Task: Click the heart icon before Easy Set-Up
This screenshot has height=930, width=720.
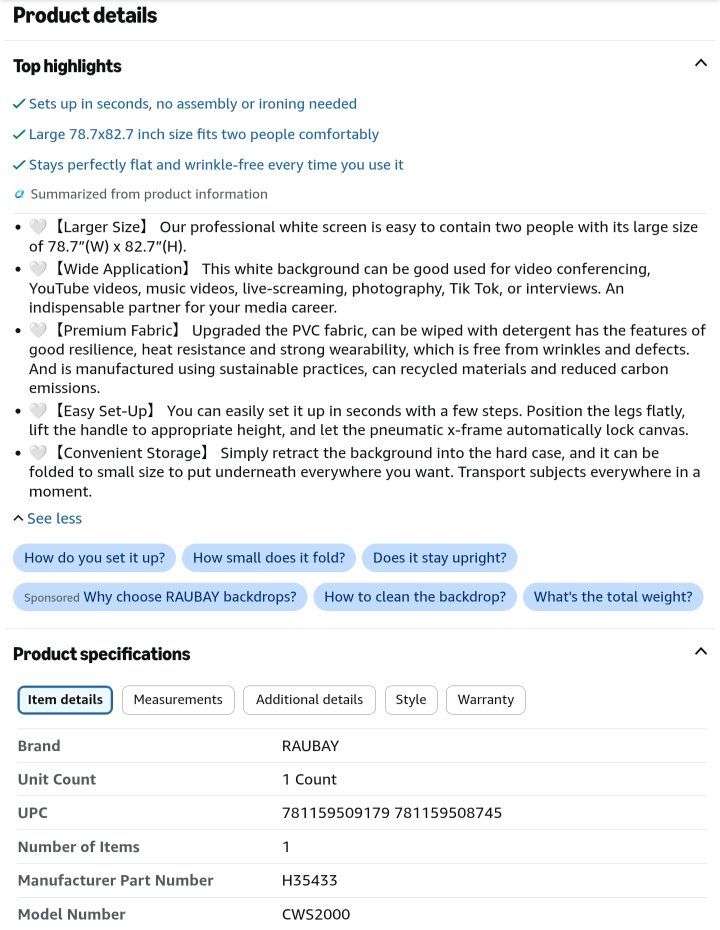Action: 38,410
